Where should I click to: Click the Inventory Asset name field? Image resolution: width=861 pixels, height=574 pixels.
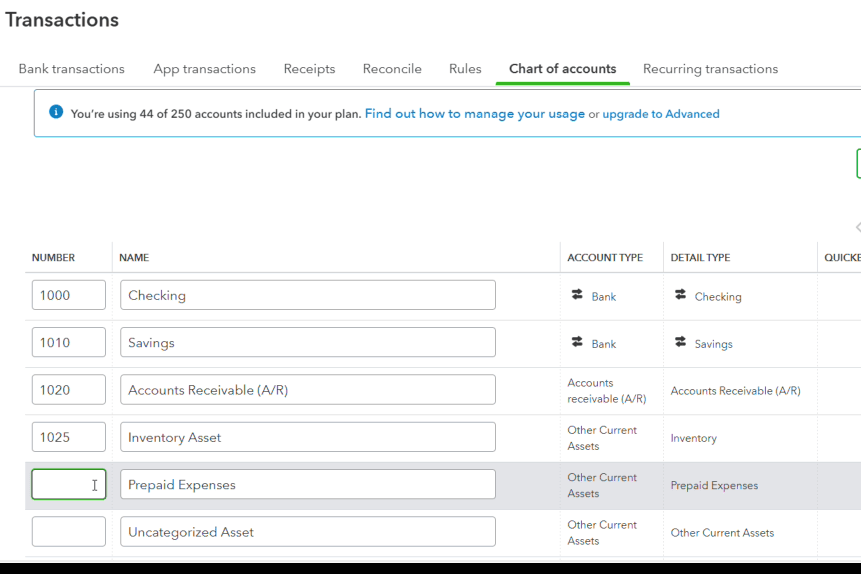coord(308,437)
